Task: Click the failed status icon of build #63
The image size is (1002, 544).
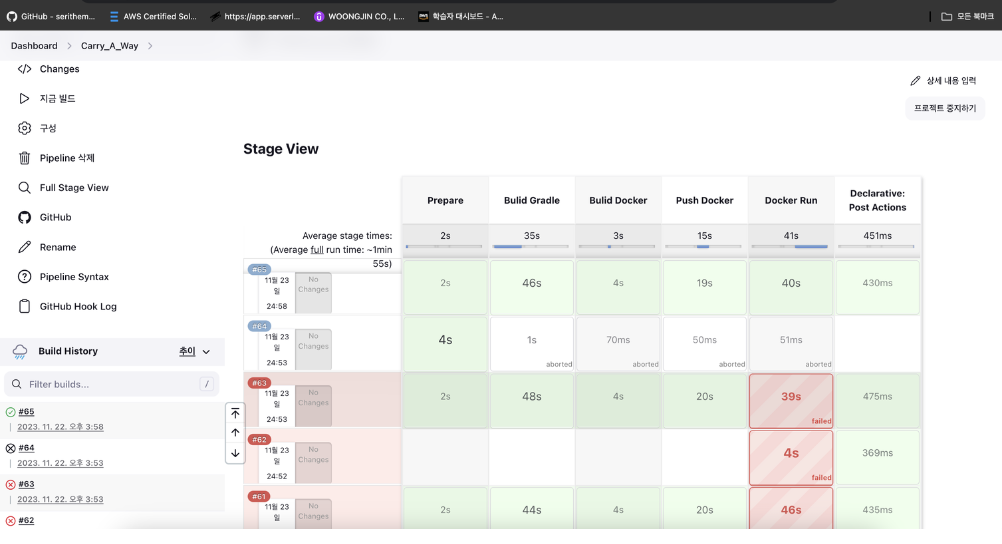Action: click(10, 485)
